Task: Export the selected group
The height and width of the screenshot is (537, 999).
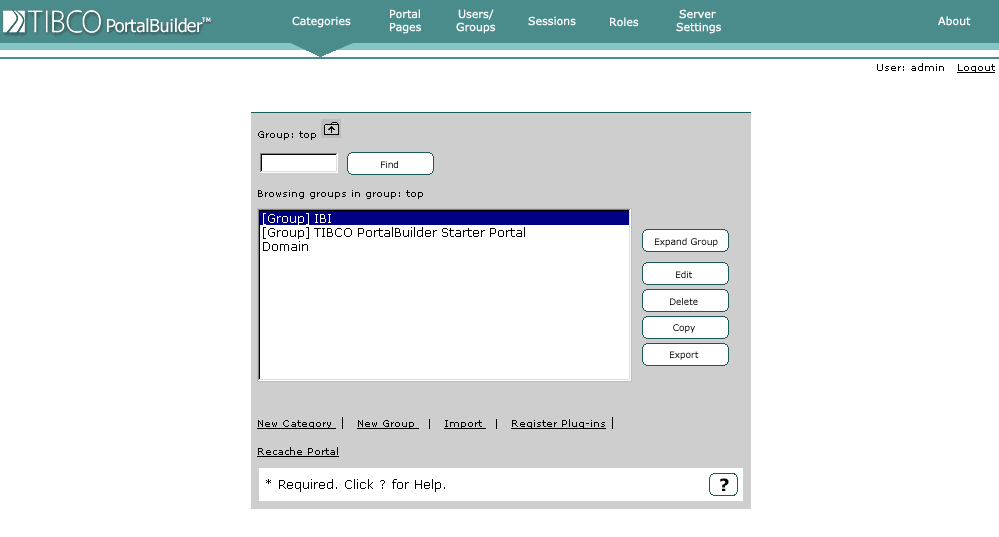Action: [x=684, y=355]
